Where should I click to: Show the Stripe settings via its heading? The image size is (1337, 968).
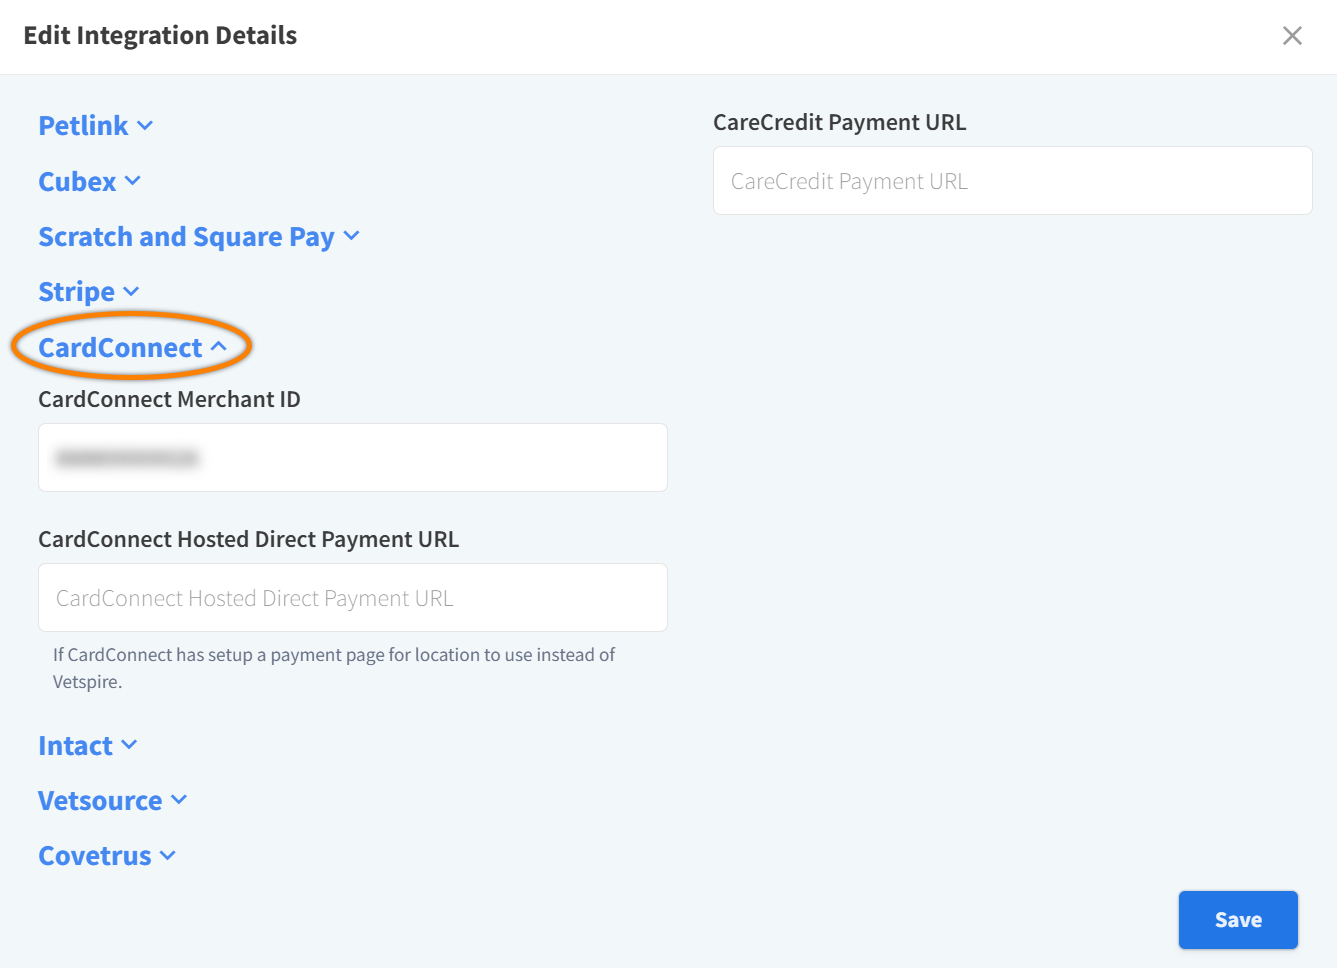[76, 292]
